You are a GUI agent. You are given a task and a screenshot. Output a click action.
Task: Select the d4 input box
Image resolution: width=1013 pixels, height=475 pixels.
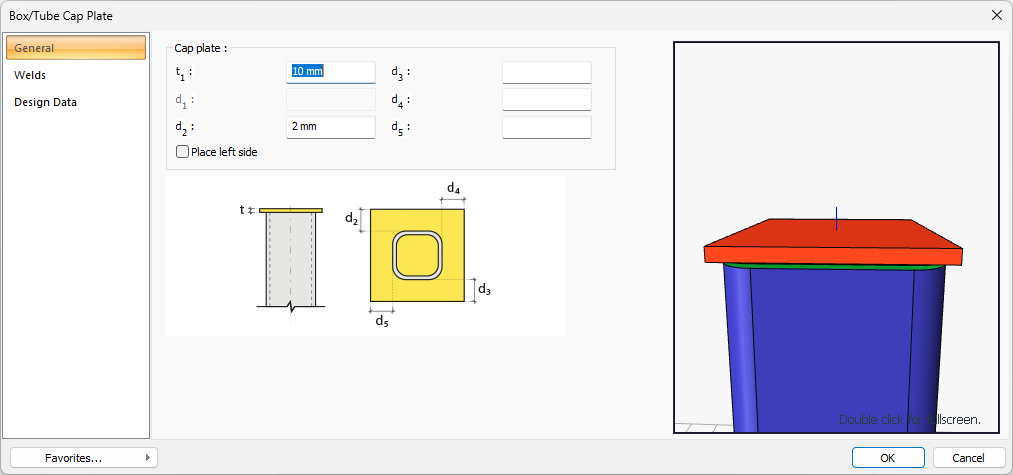[546, 100]
